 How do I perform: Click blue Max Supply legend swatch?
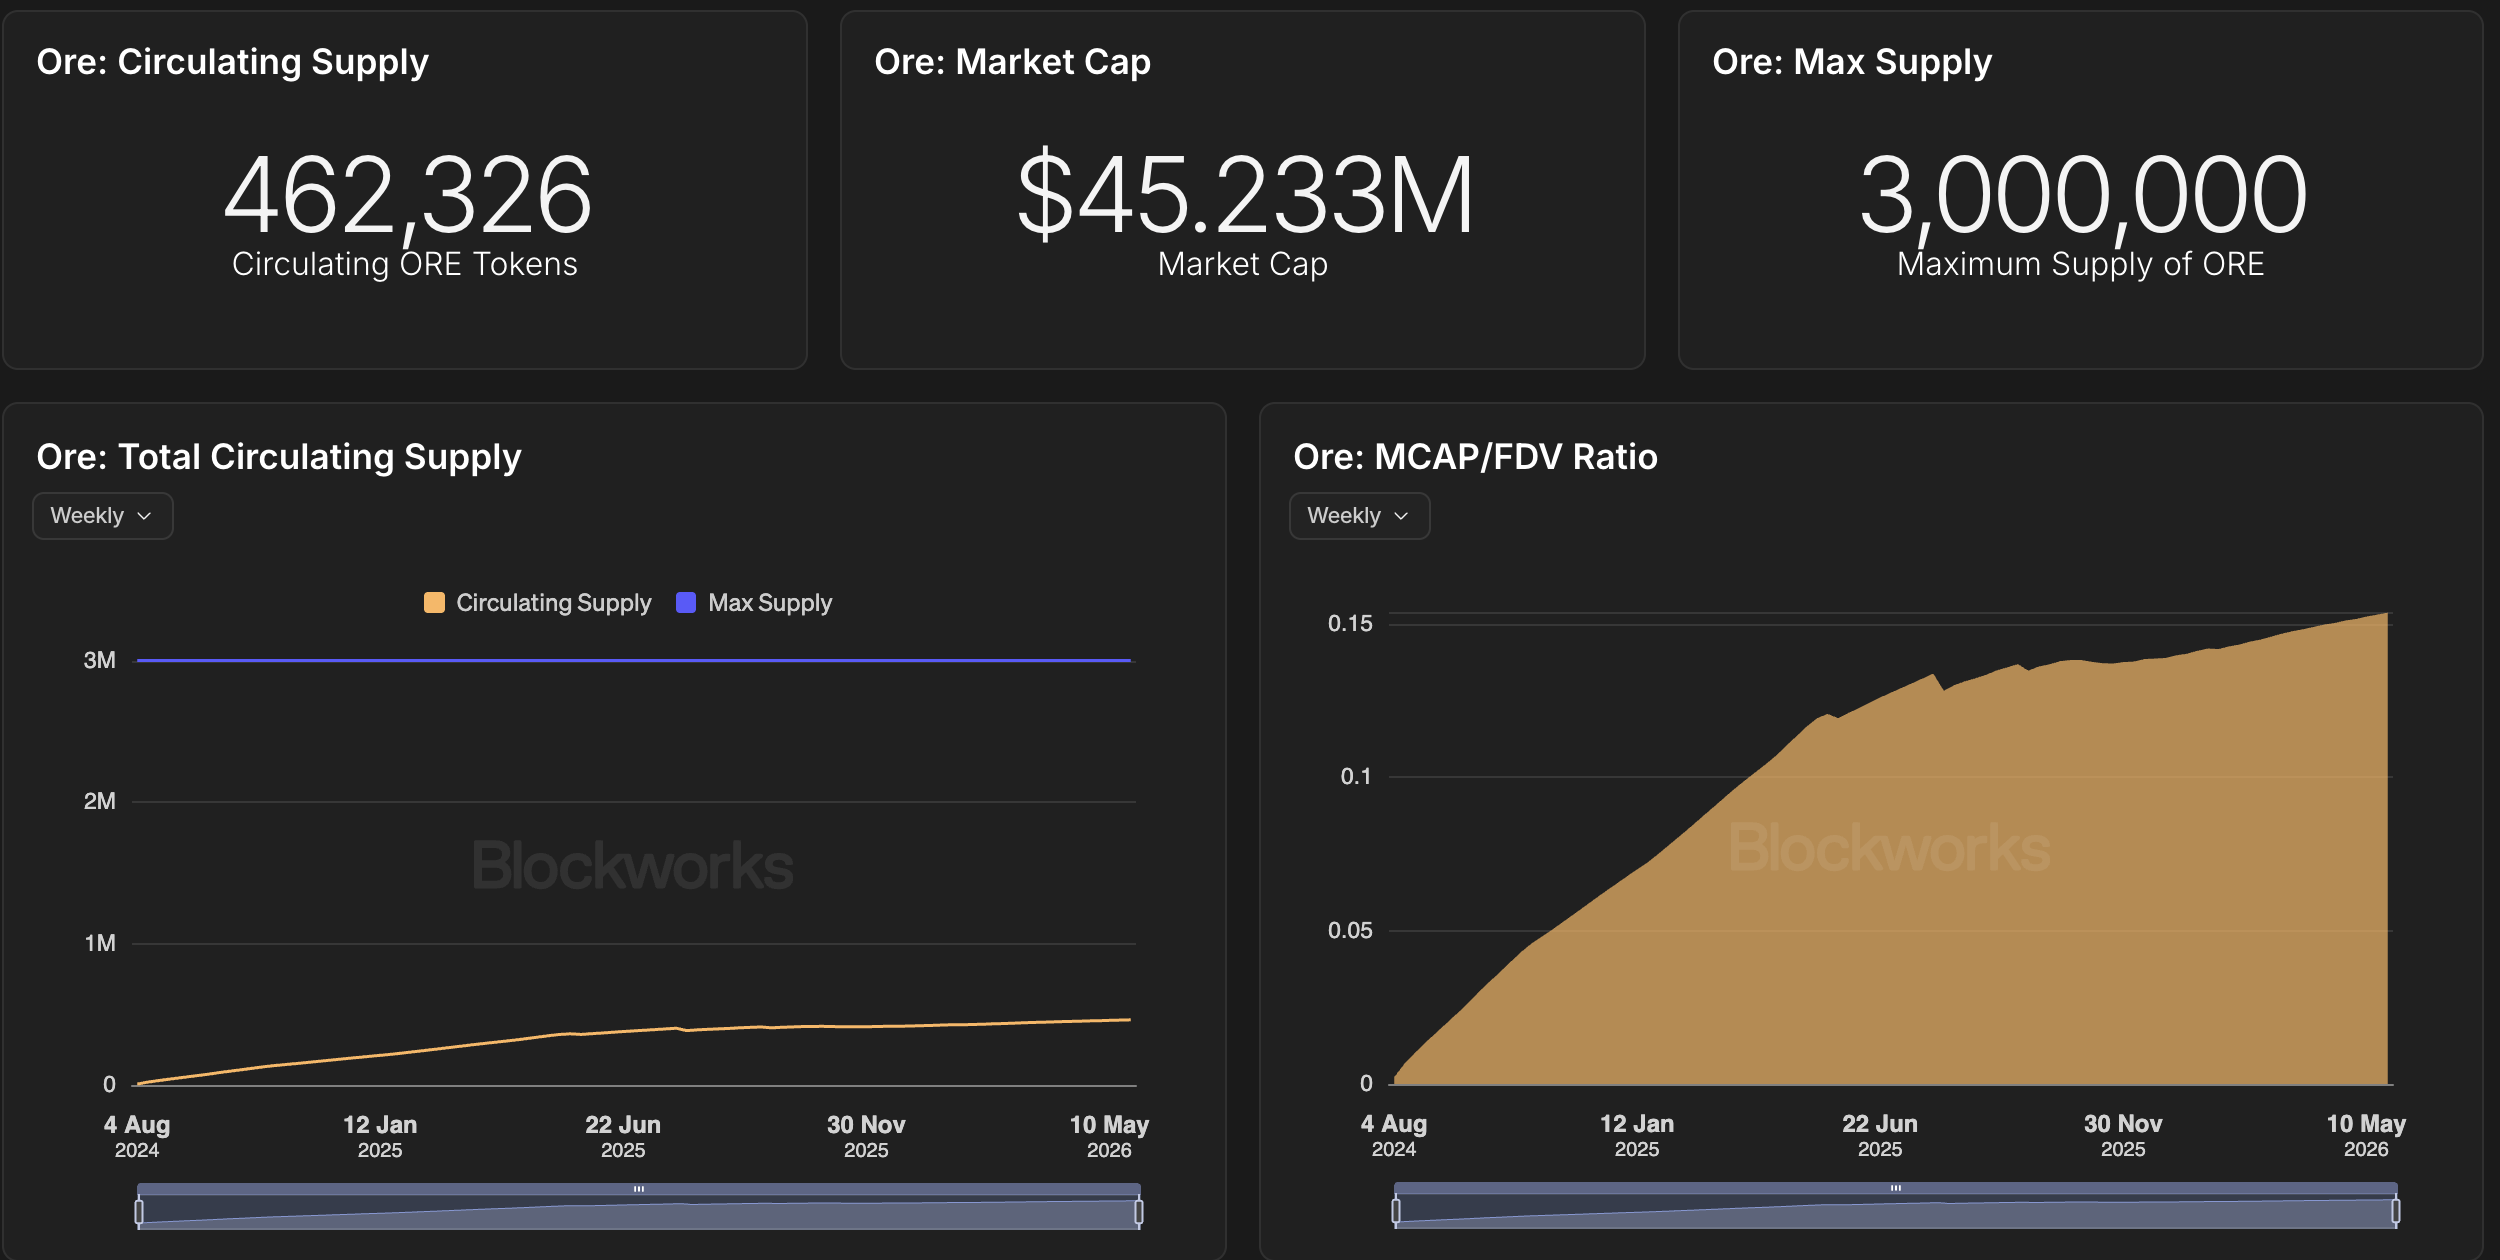(x=686, y=602)
